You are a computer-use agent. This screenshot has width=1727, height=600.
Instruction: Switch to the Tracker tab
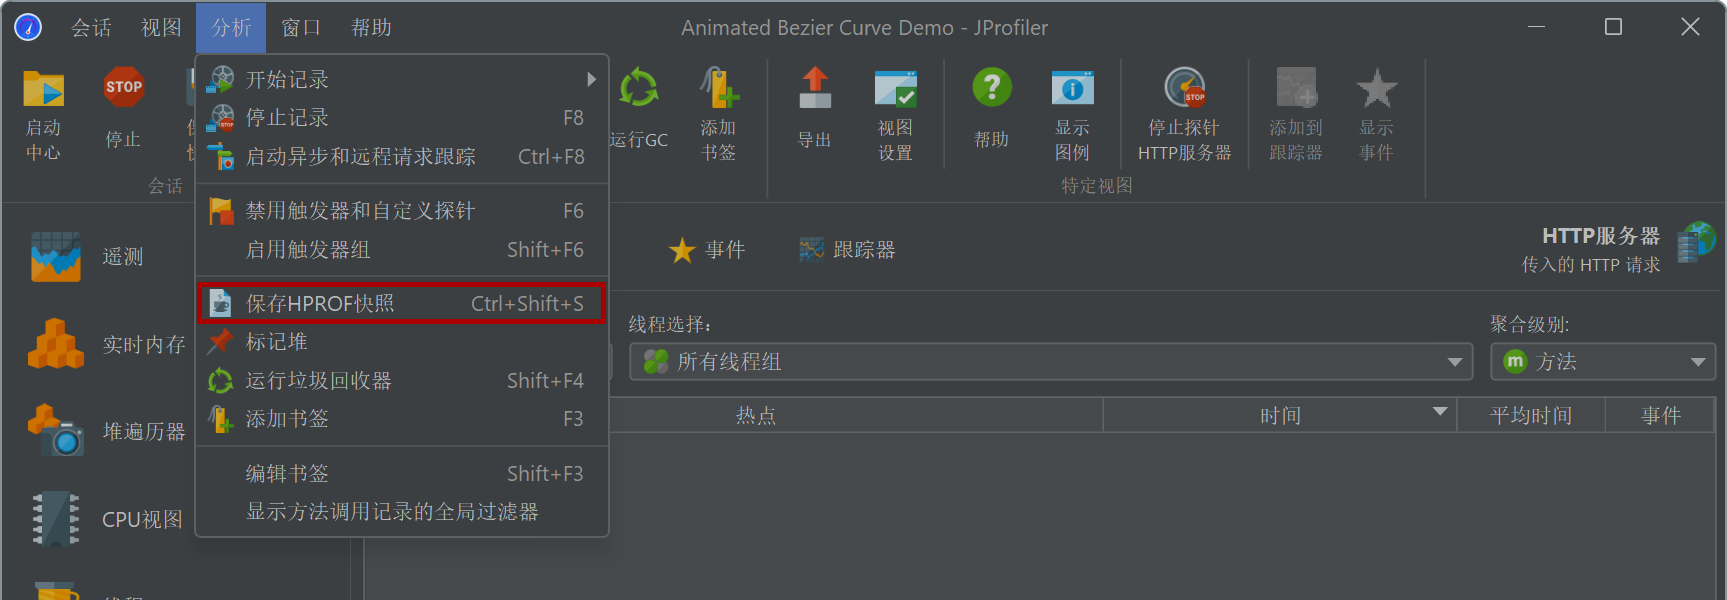847,250
